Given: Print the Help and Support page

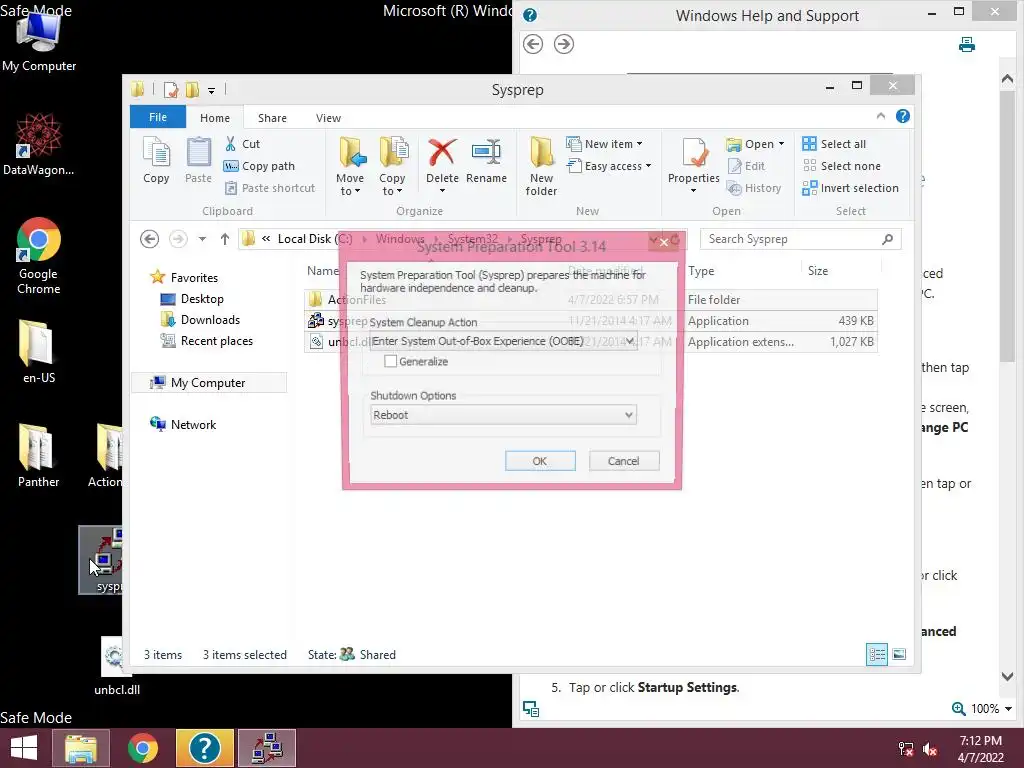Looking at the screenshot, I should pos(967,44).
